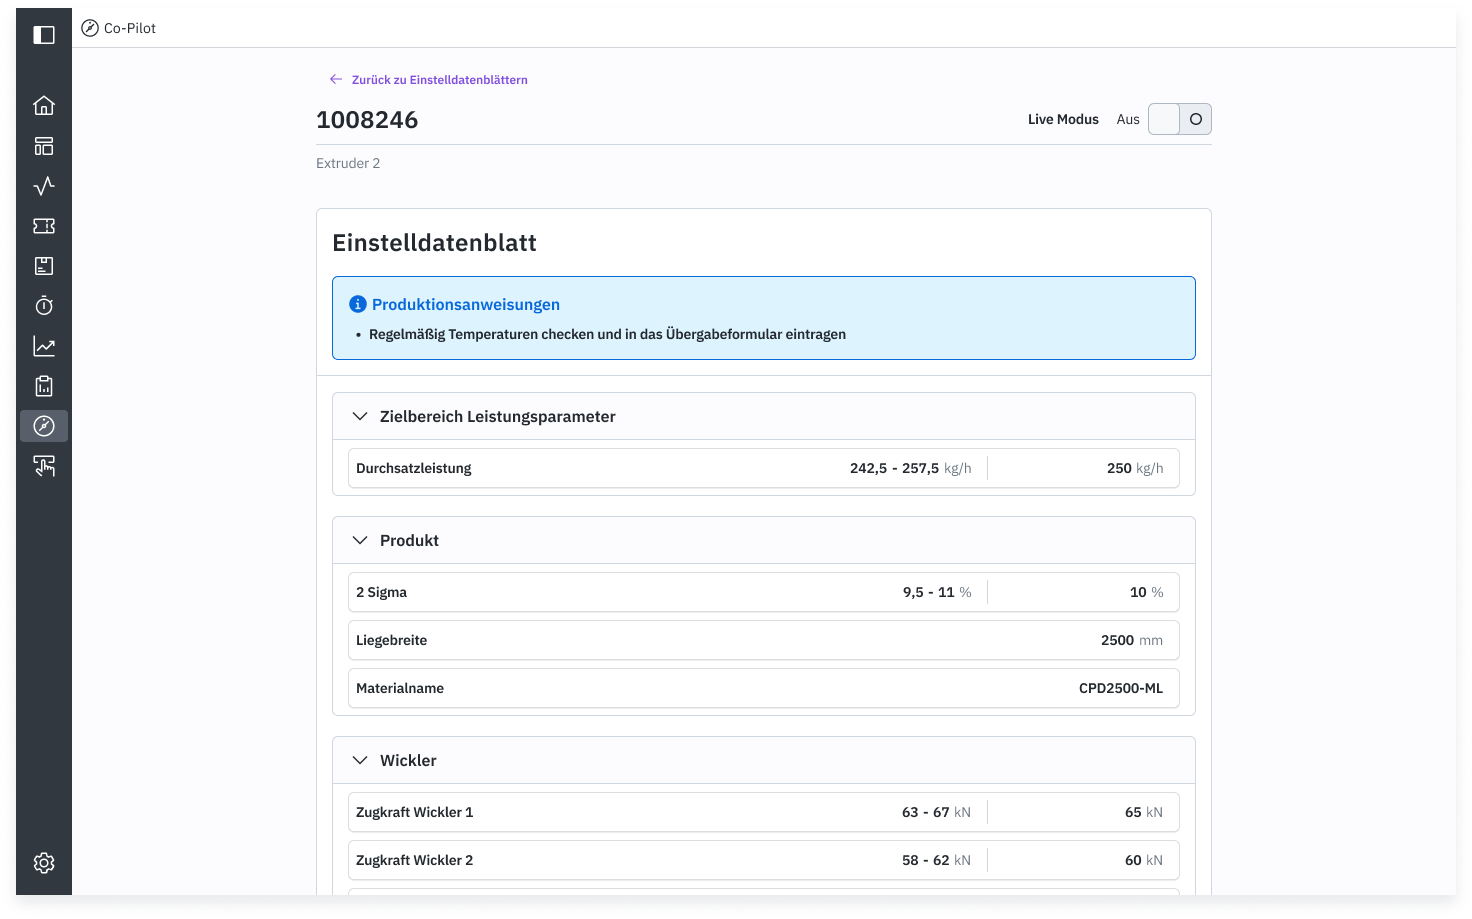
Task: Open the activity pulse icon
Action: coord(44,186)
